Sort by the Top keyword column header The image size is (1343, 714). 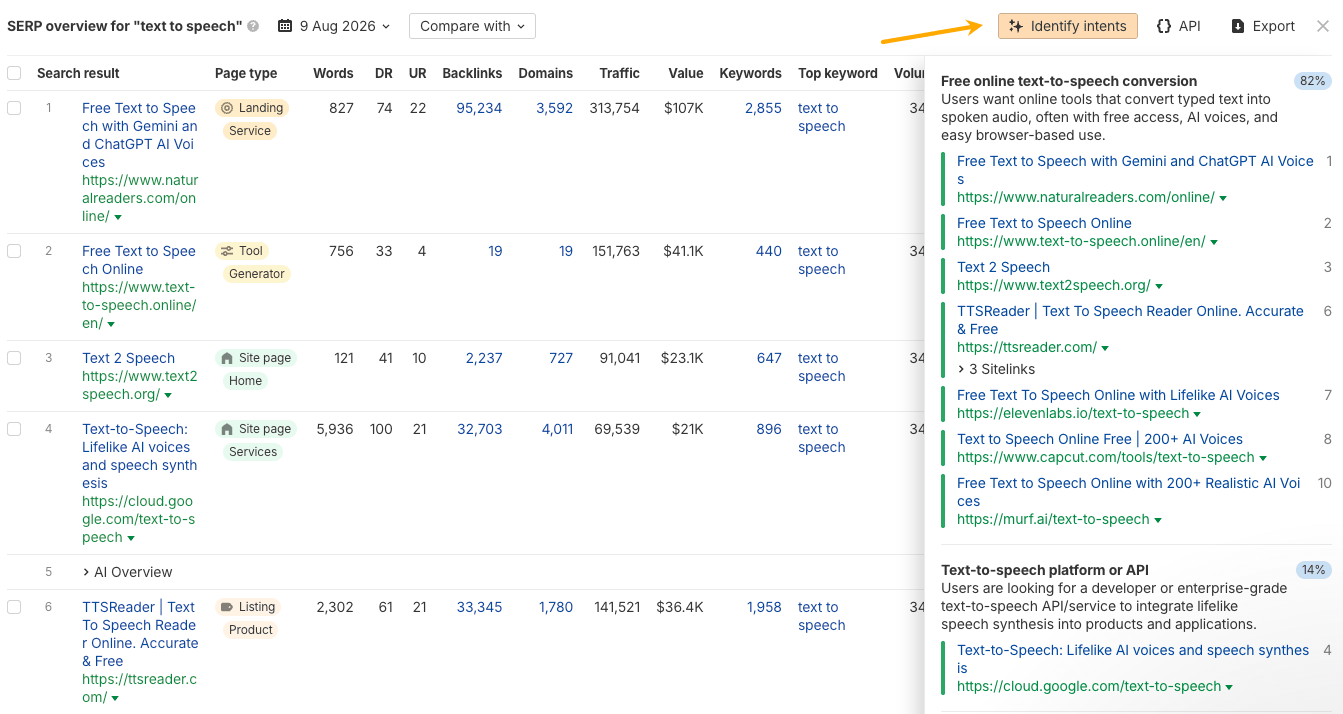838,73
